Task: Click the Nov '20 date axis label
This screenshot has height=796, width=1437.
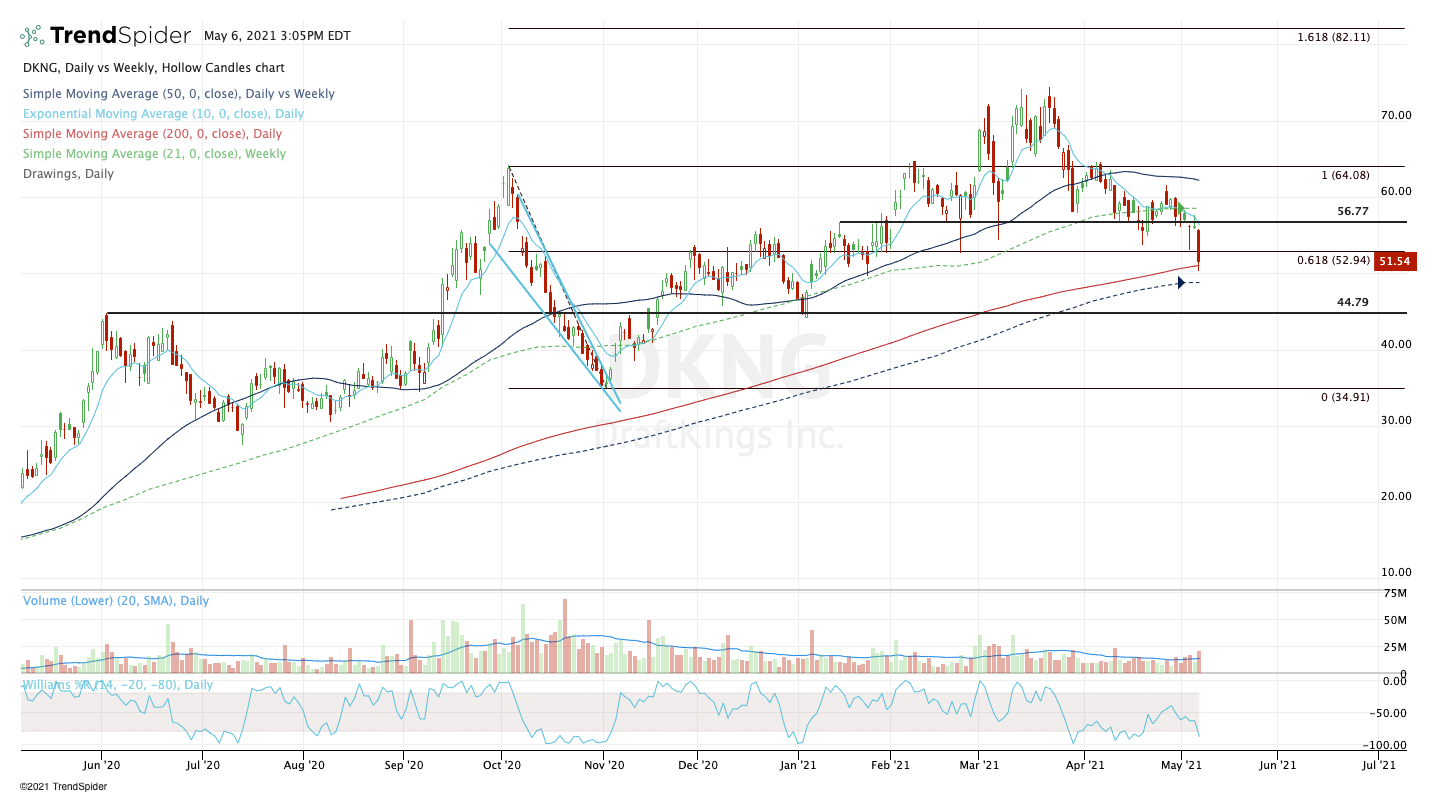Action: coord(604,766)
